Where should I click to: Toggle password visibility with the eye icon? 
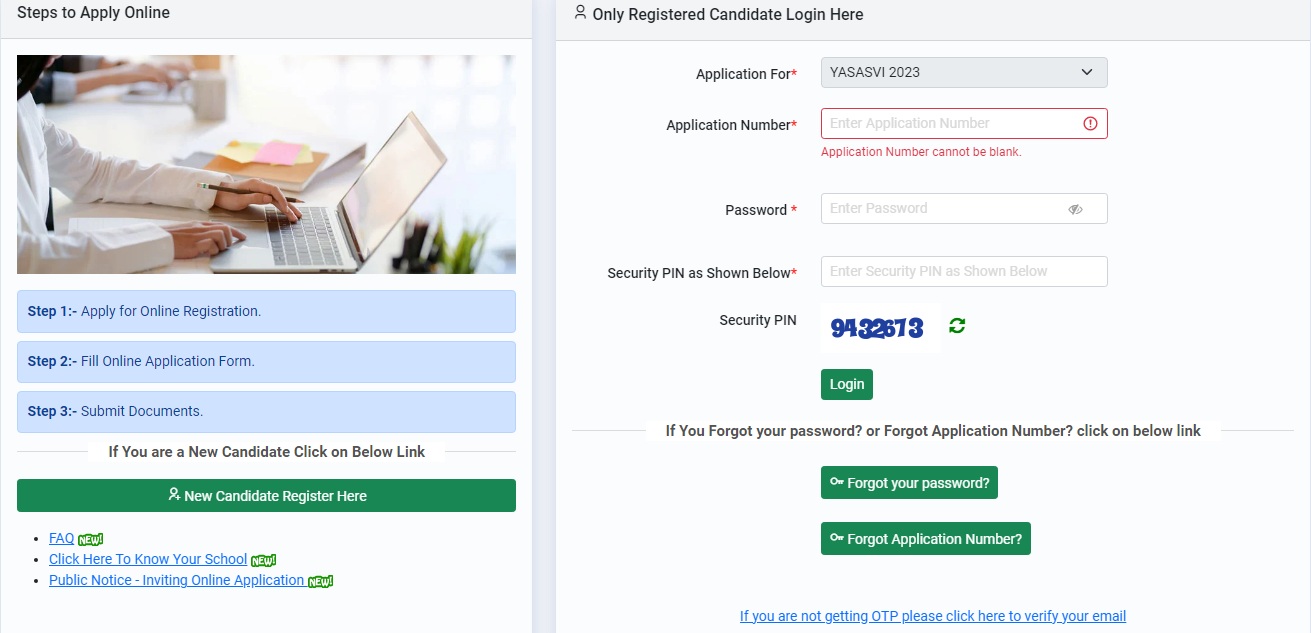click(1075, 209)
